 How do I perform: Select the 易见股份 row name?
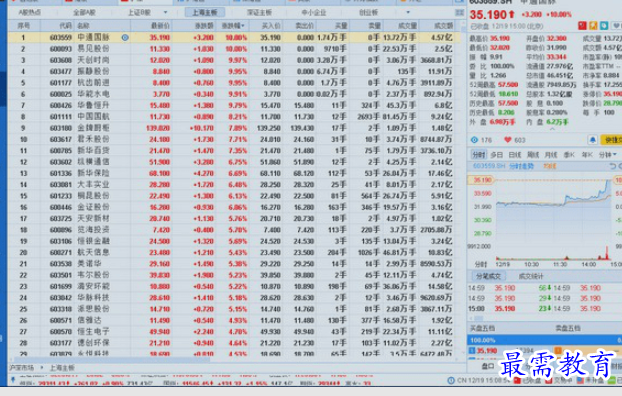(x=93, y=48)
